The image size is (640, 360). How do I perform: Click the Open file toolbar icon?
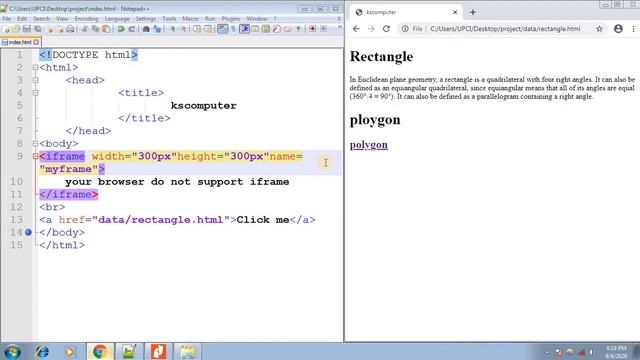point(16,29)
